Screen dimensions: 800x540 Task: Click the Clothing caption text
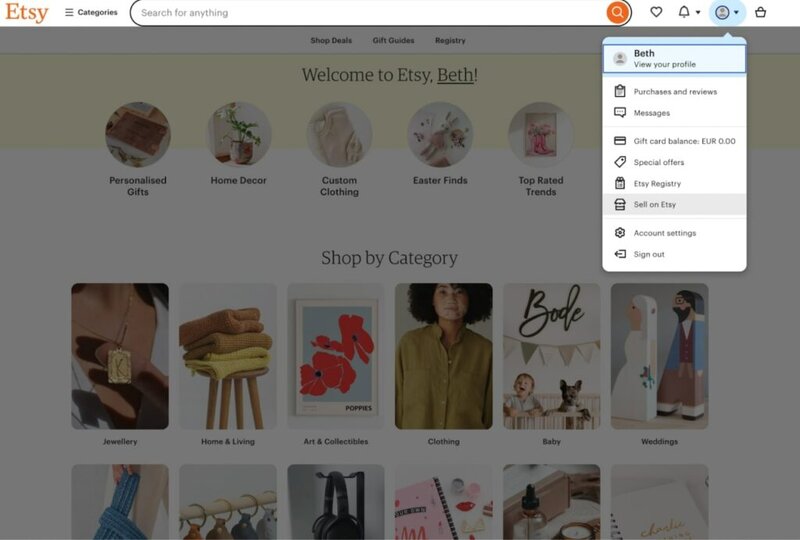coord(444,441)
